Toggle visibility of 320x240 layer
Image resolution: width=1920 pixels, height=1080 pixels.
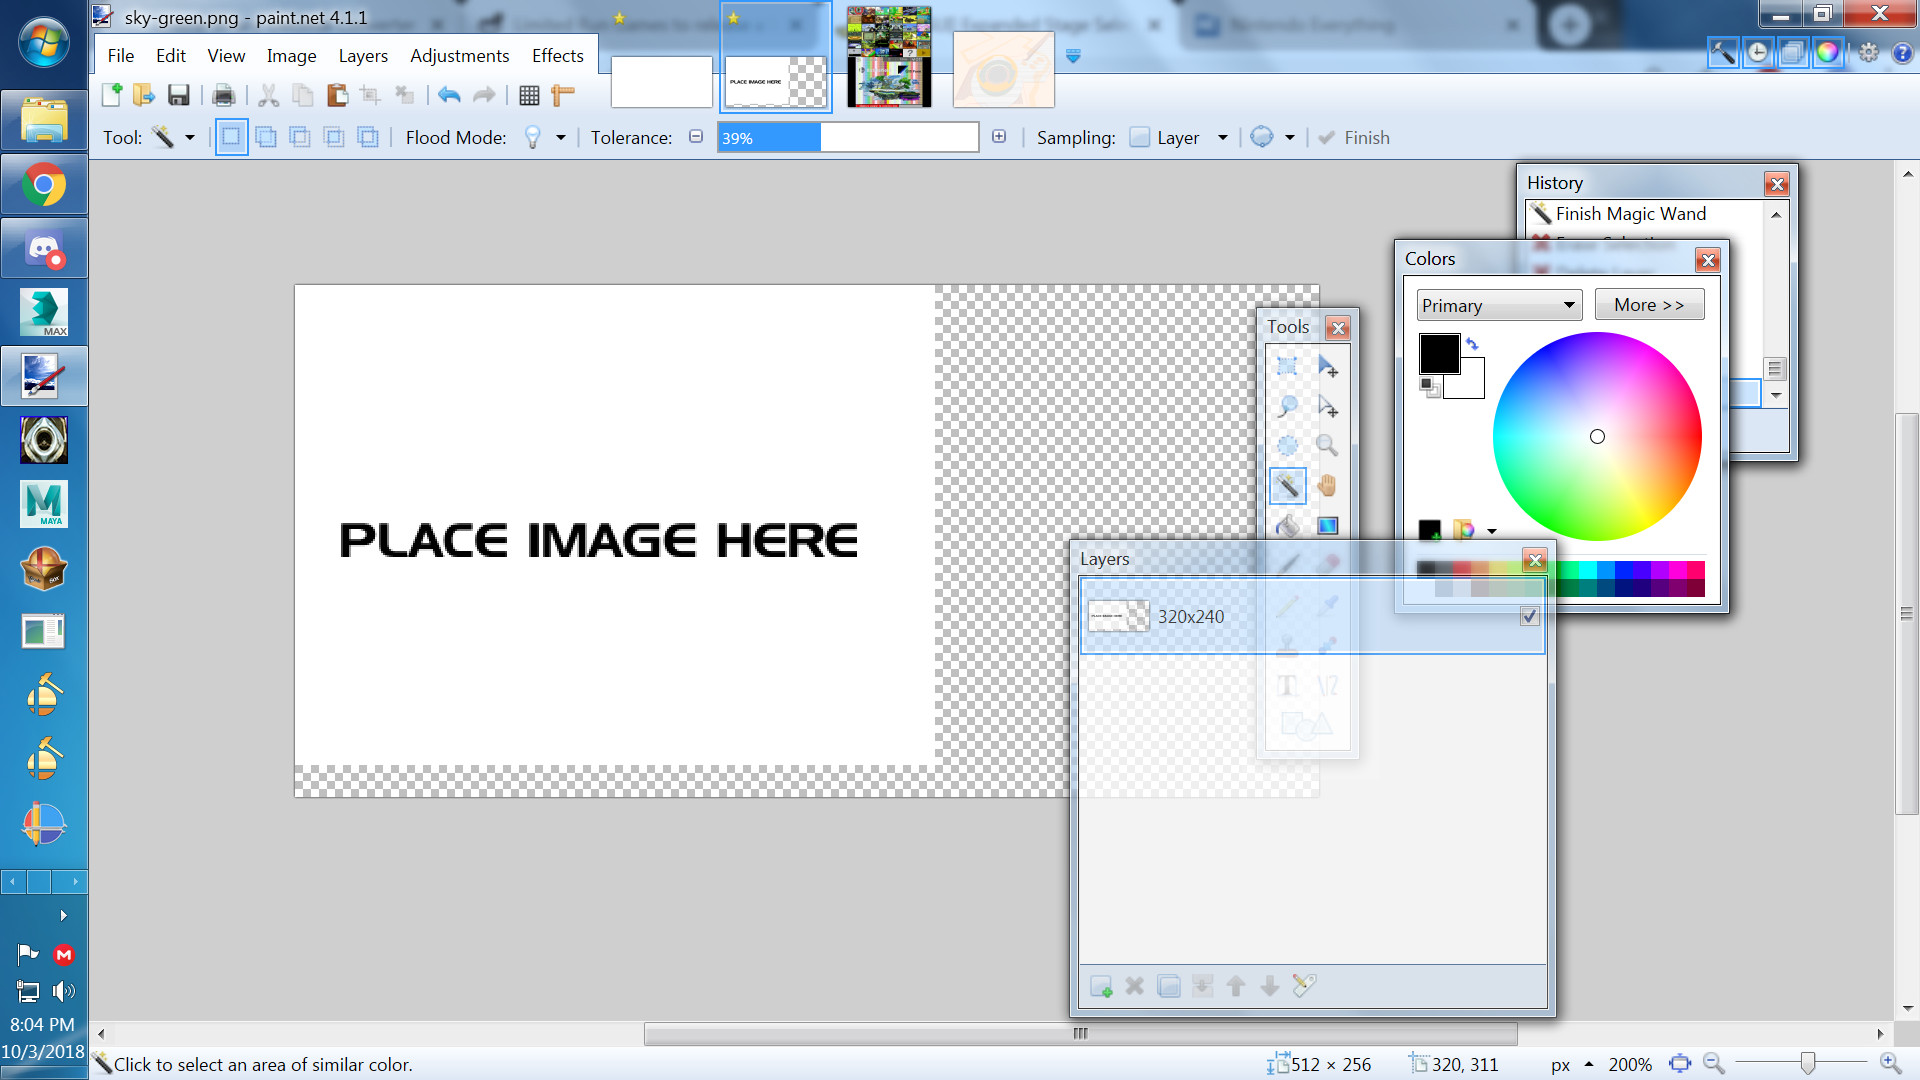pos(1529,616)
